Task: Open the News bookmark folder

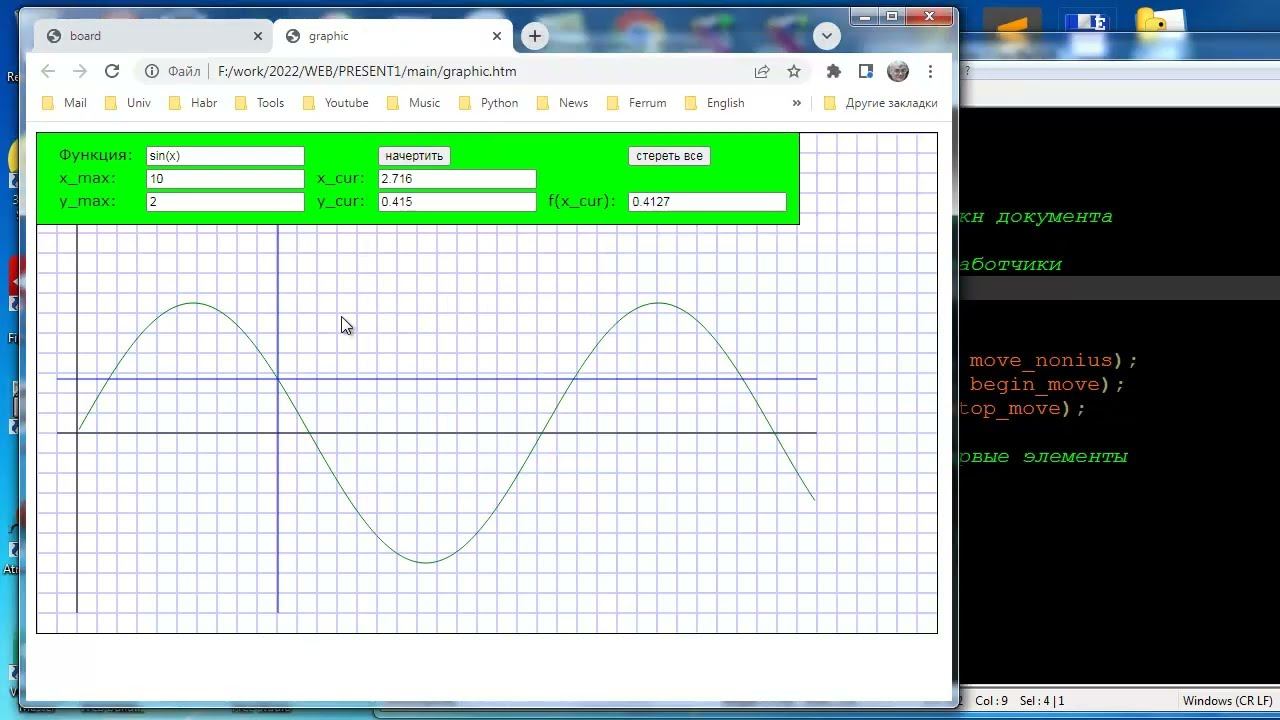Action: point(563,103)
